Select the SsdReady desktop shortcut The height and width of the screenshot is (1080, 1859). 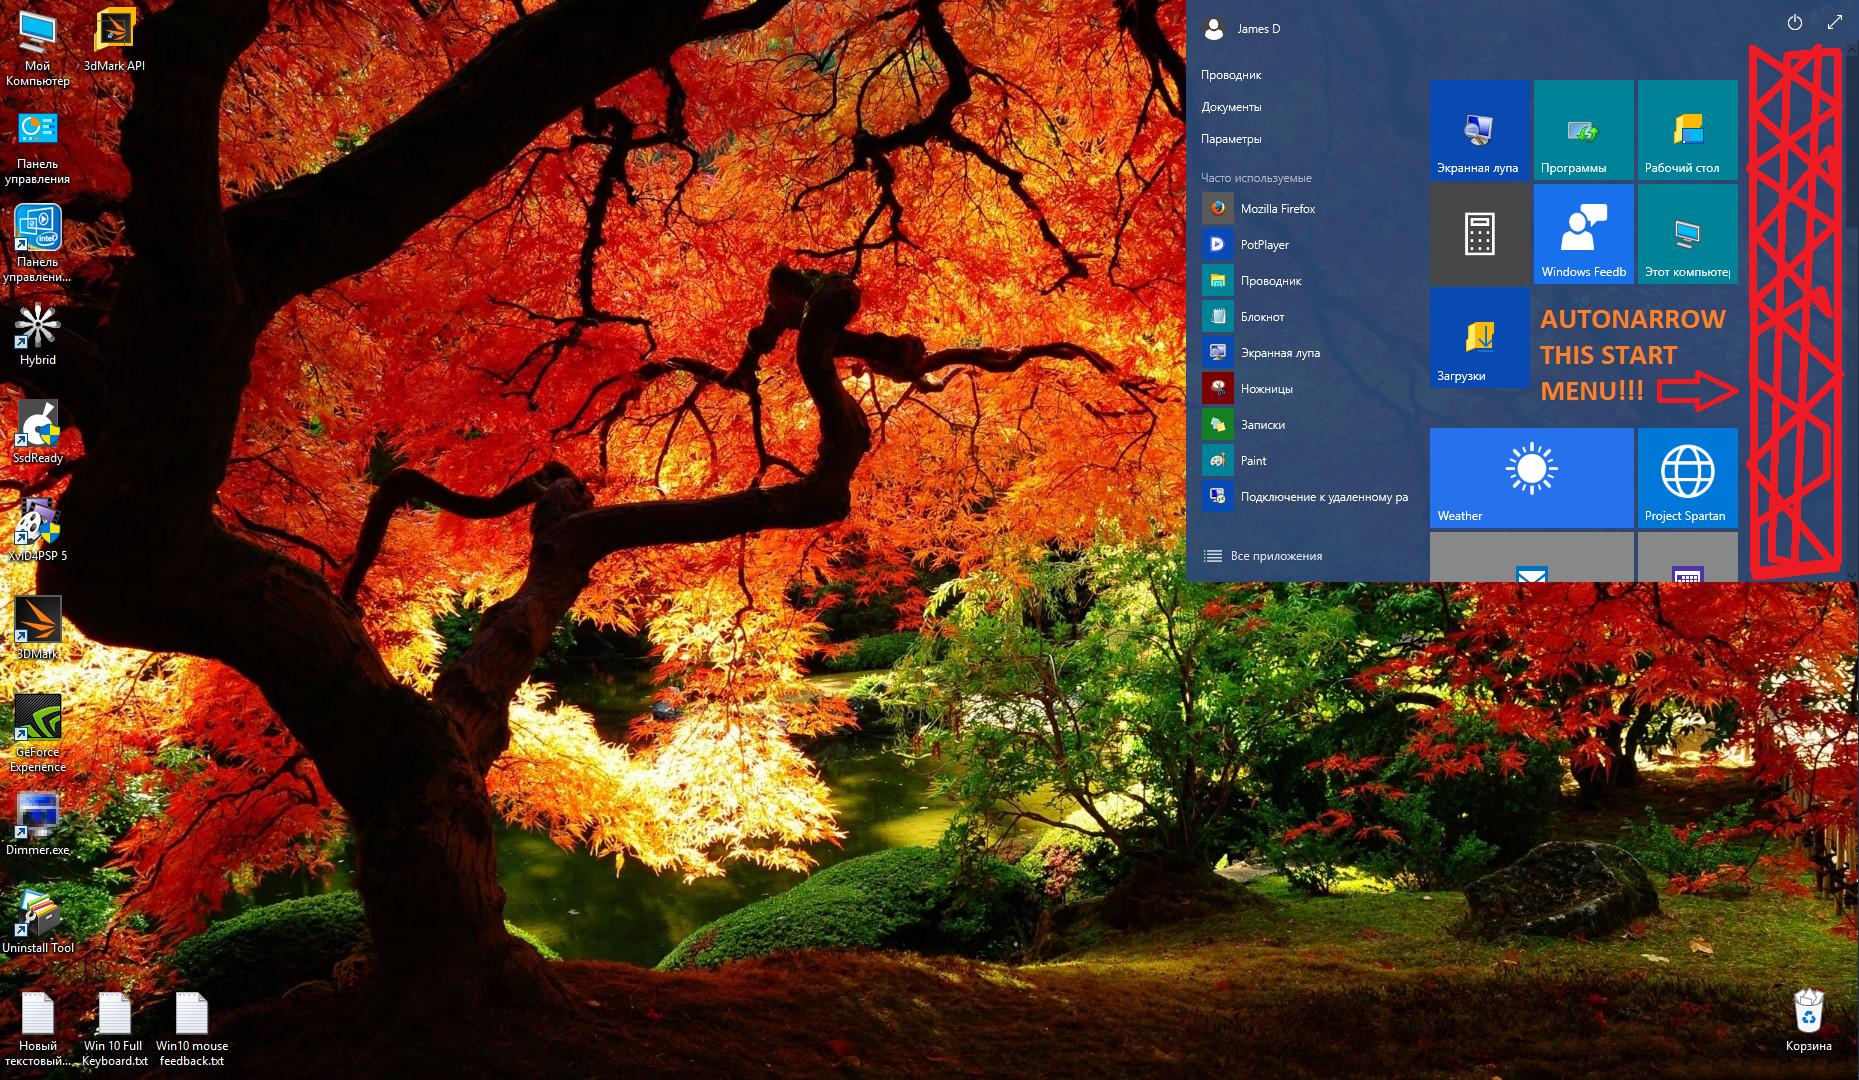[38, 432]
